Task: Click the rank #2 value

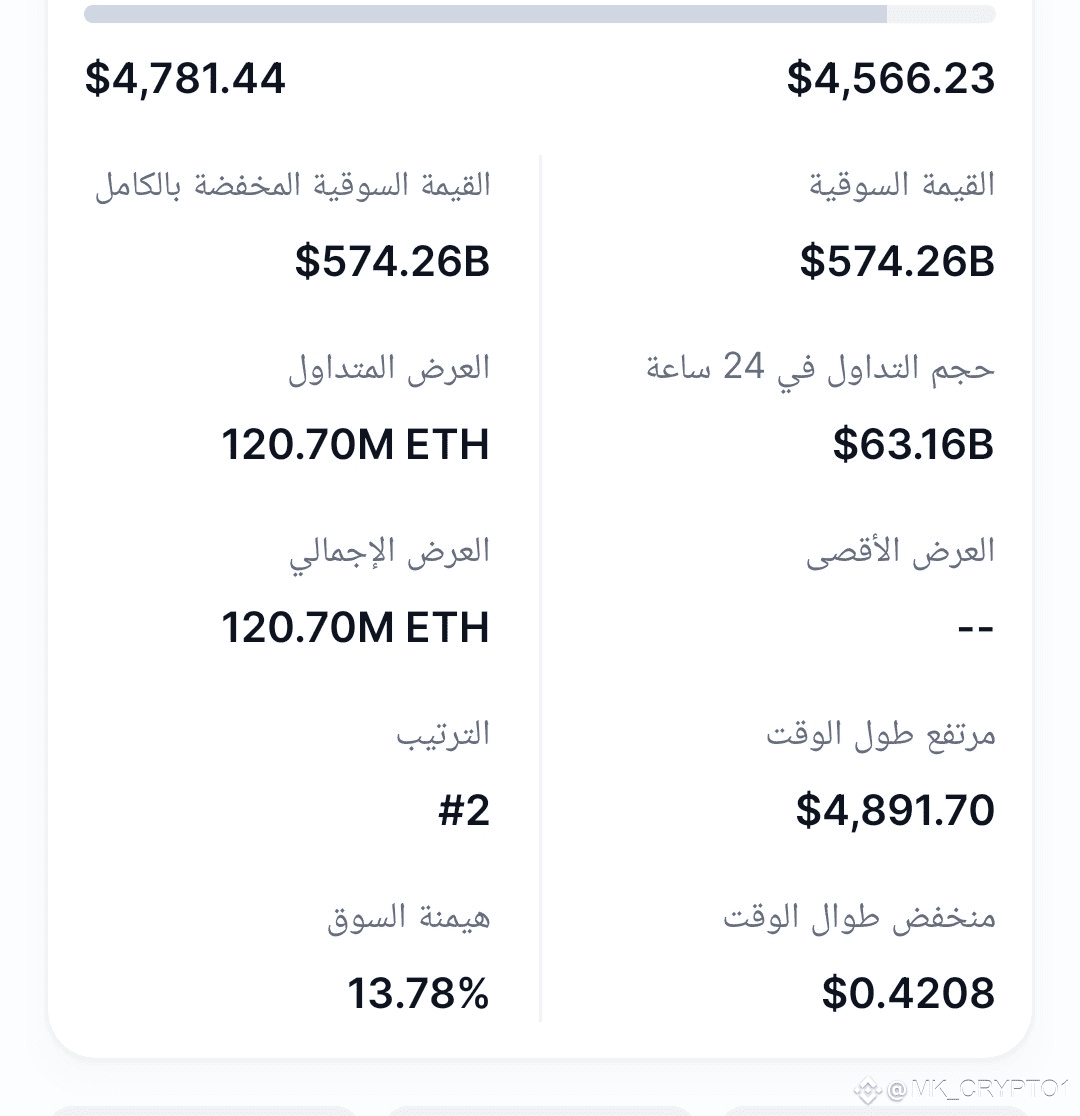Action: pos(464,811)
